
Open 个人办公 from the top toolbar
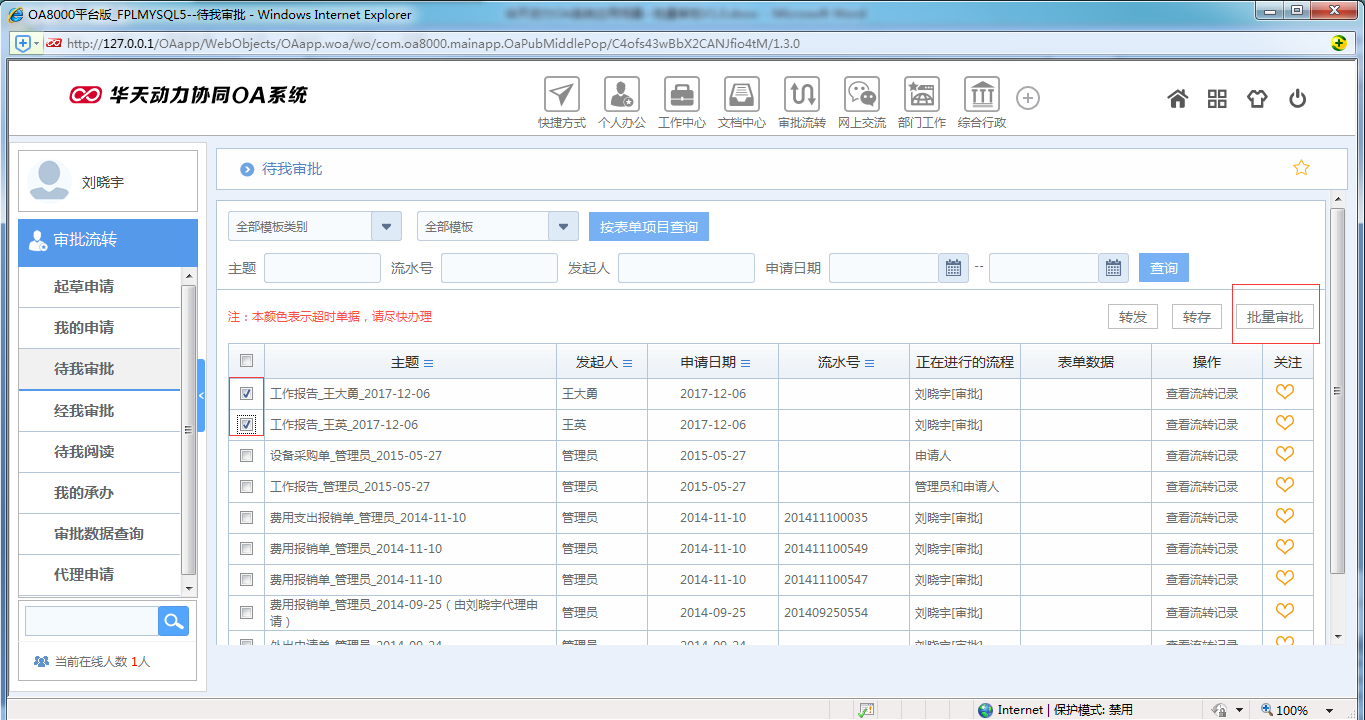point(621,98)
